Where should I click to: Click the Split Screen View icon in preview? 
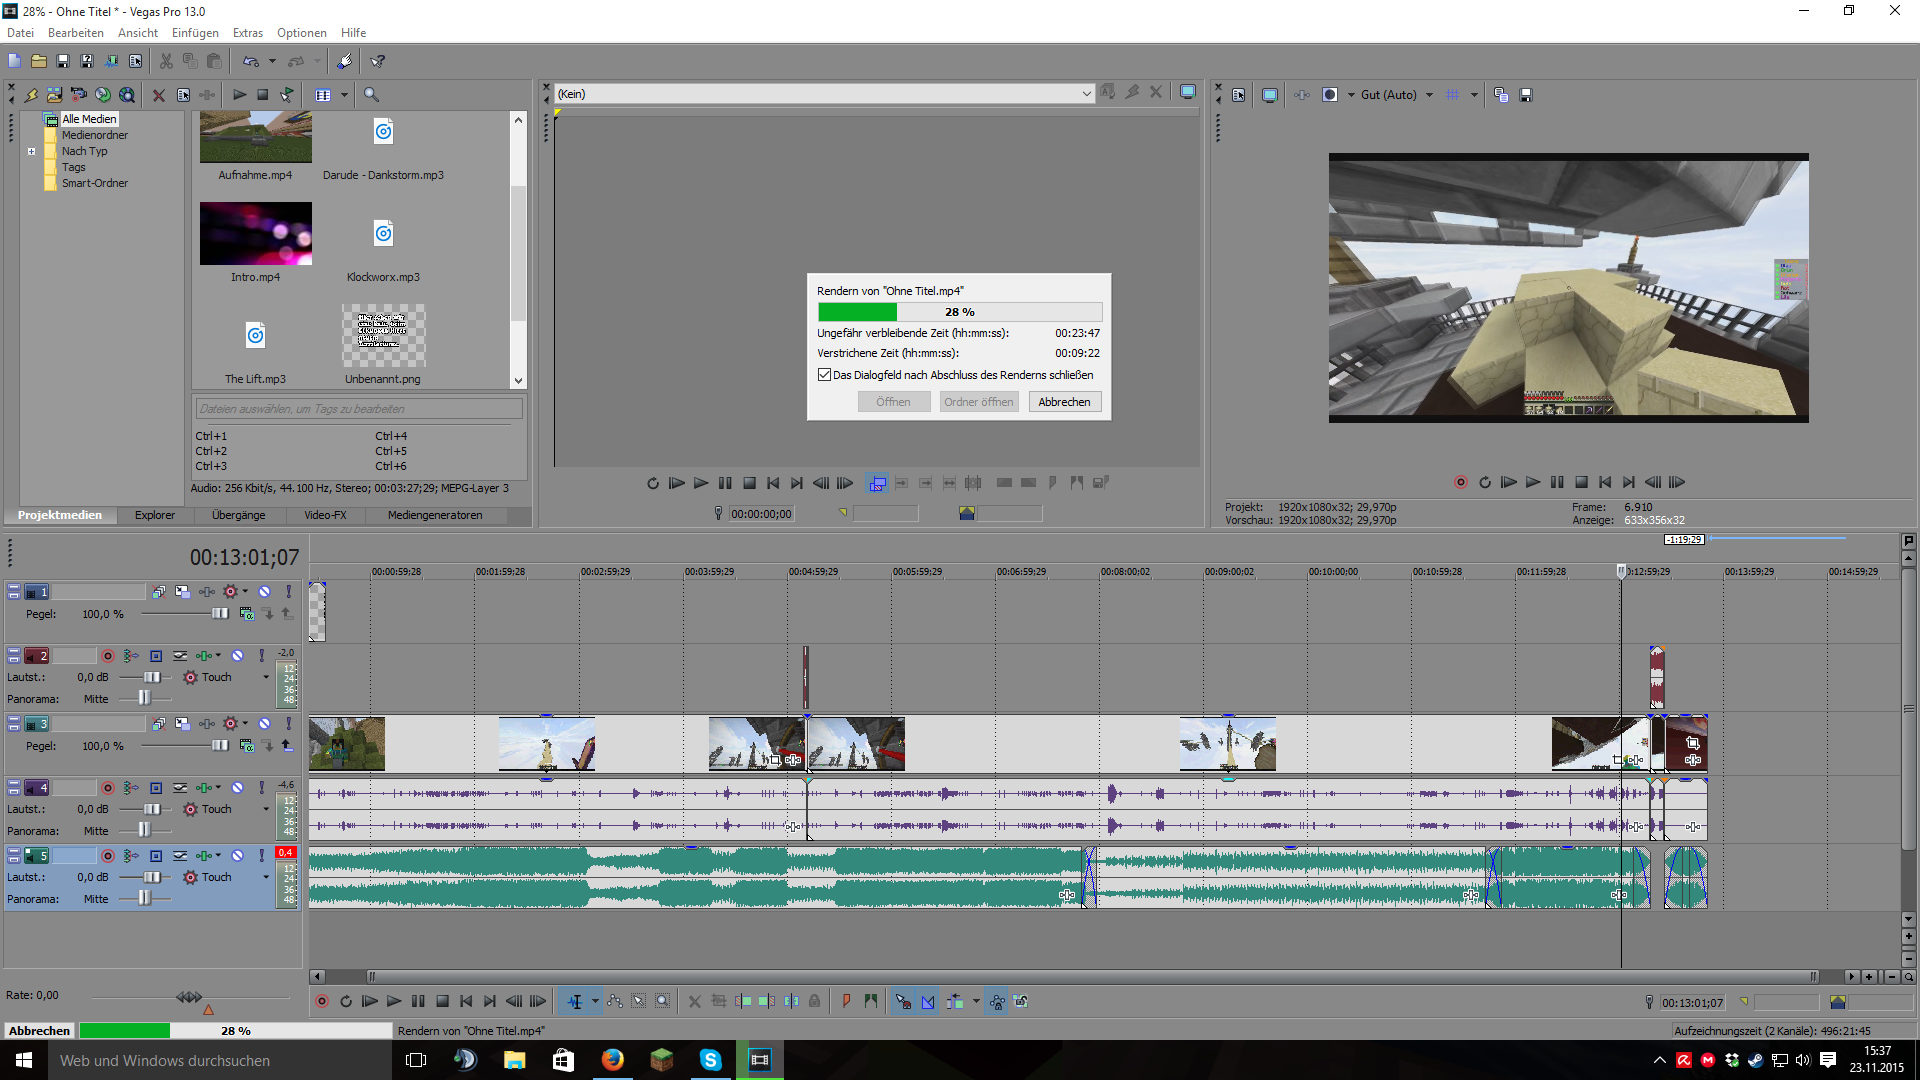1330,95
